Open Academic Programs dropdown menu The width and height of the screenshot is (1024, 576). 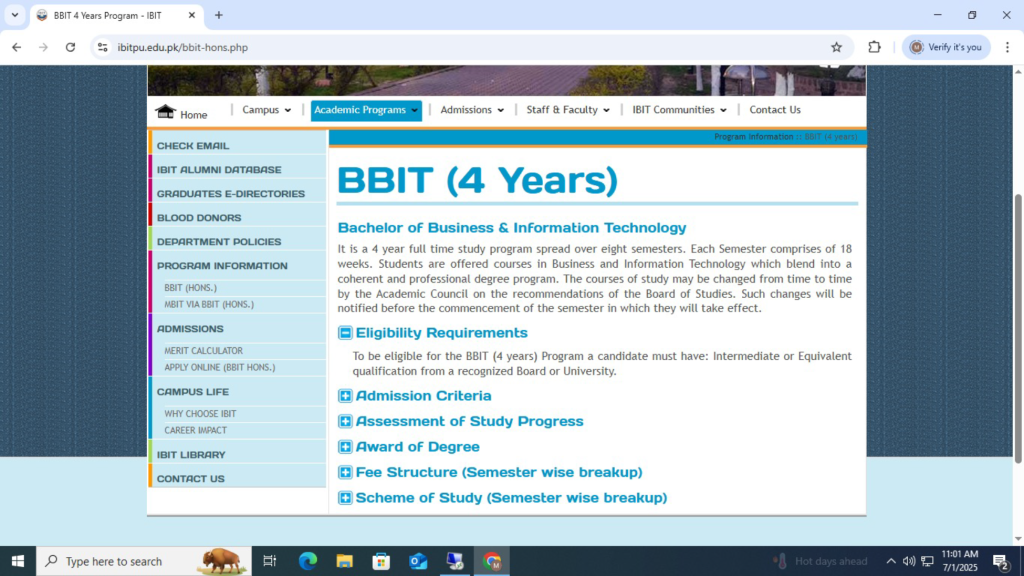click(366, 110)
